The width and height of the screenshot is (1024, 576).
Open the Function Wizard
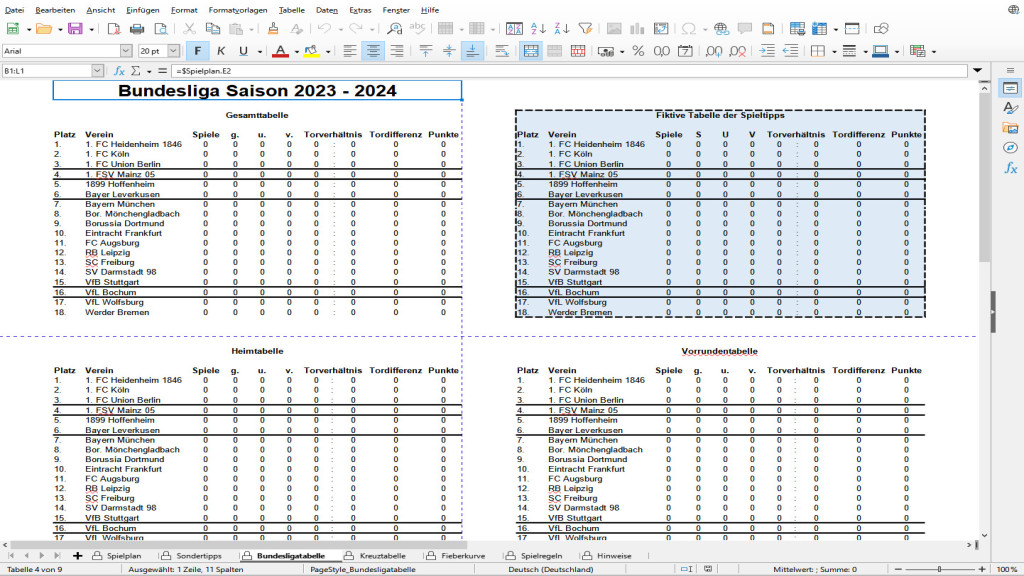point(118,71)
